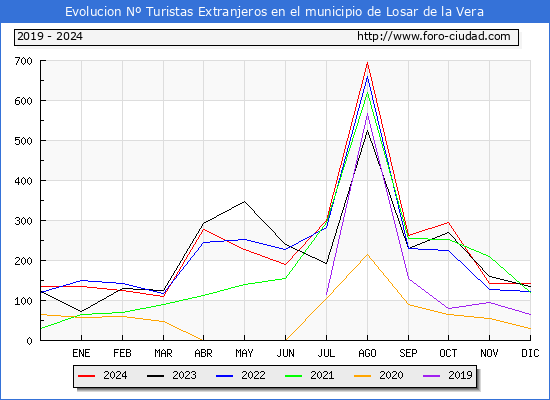Click the orange 2020 peak at AGO
The image size is (550, 400).
(367, 254)
